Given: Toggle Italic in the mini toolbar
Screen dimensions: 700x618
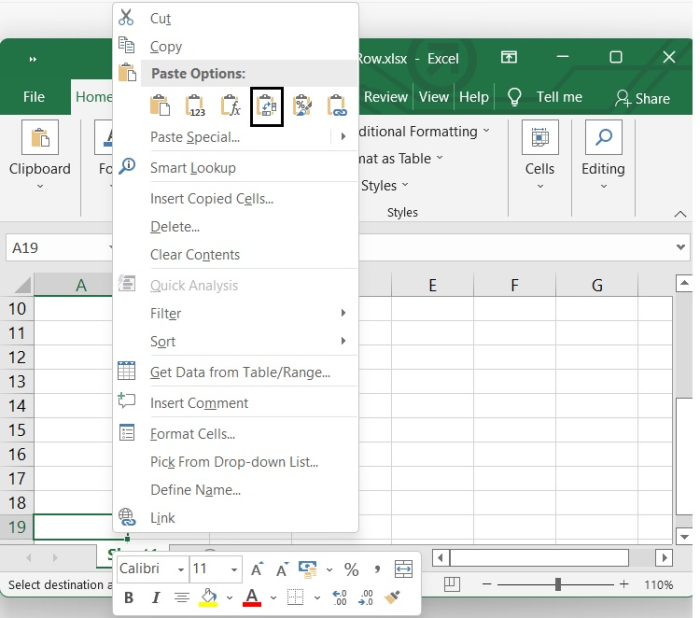Looking at the screenshot, I should click(155, 598).
